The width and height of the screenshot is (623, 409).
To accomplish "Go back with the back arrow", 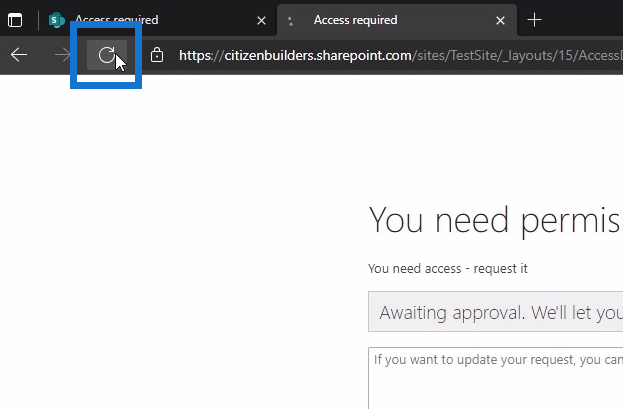I will click(x=19, y=55).
